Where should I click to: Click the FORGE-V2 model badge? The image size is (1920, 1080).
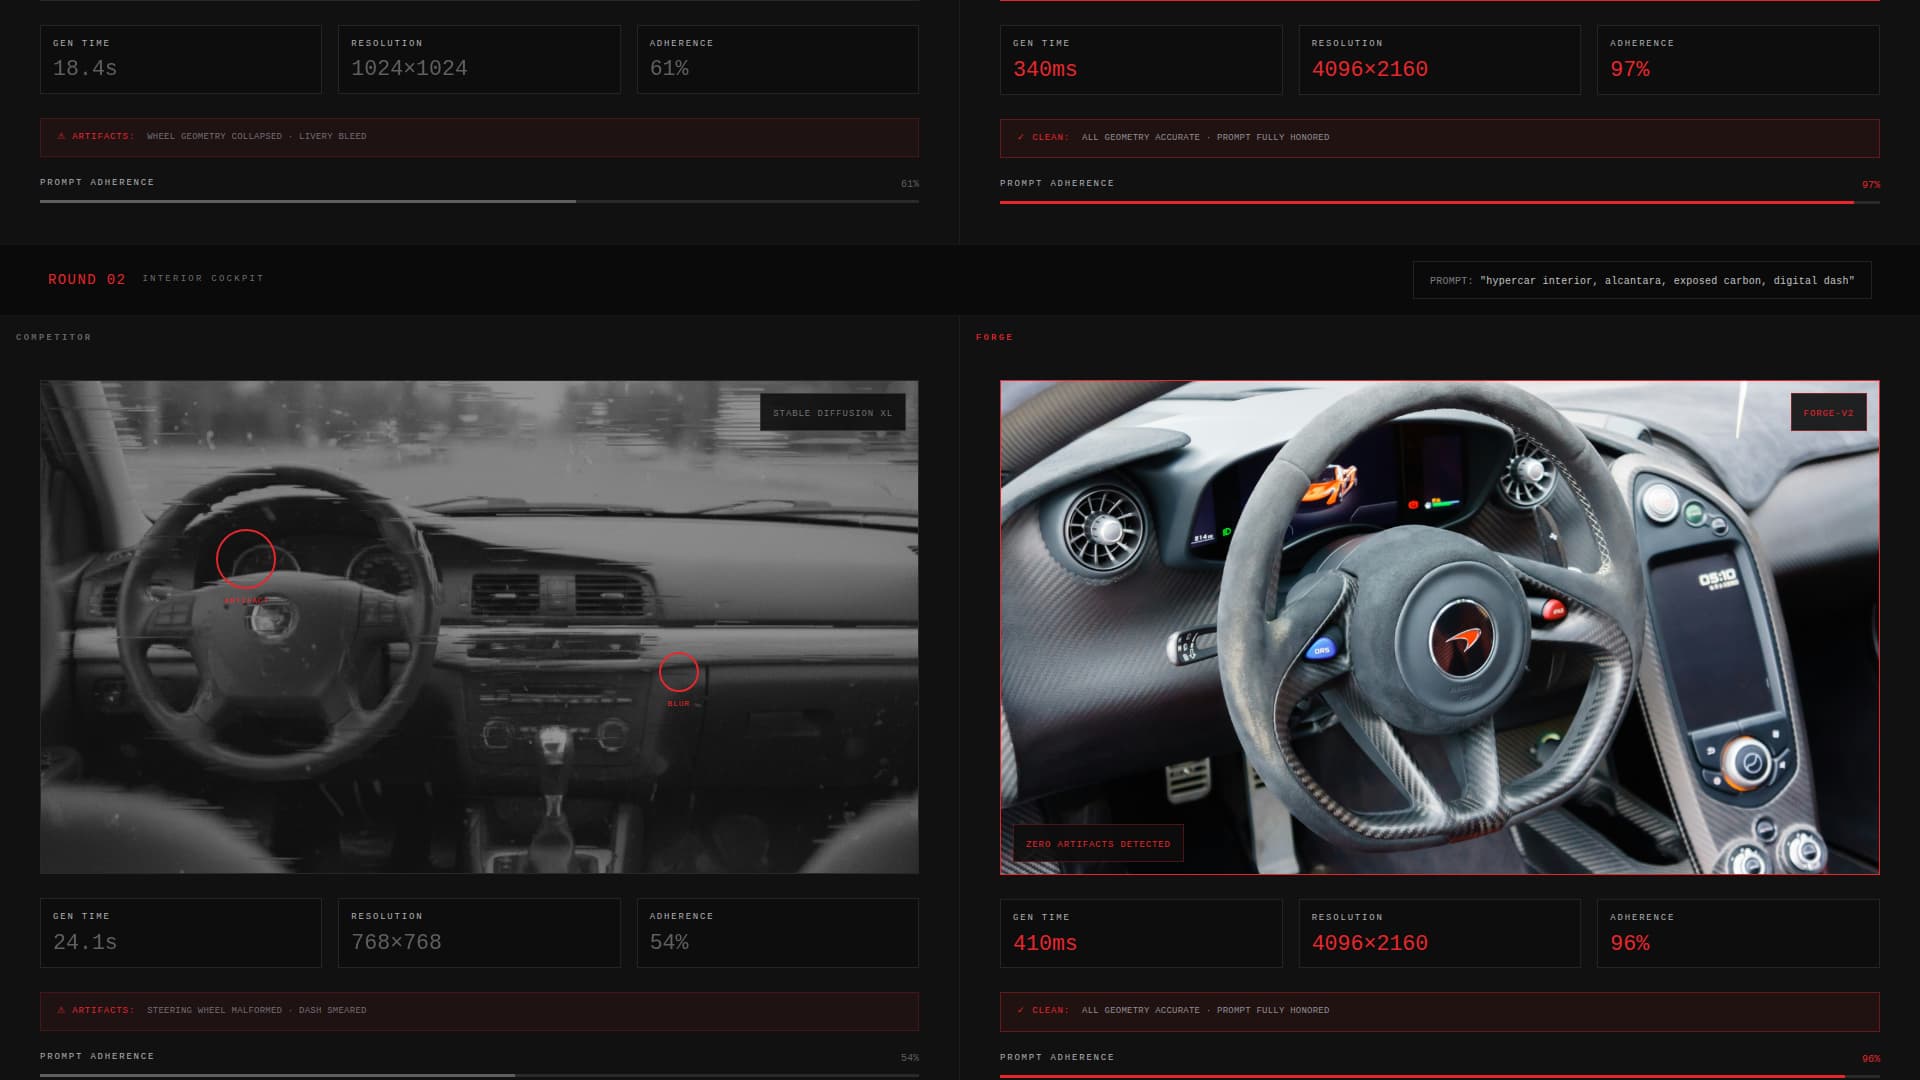point(1828,411)
